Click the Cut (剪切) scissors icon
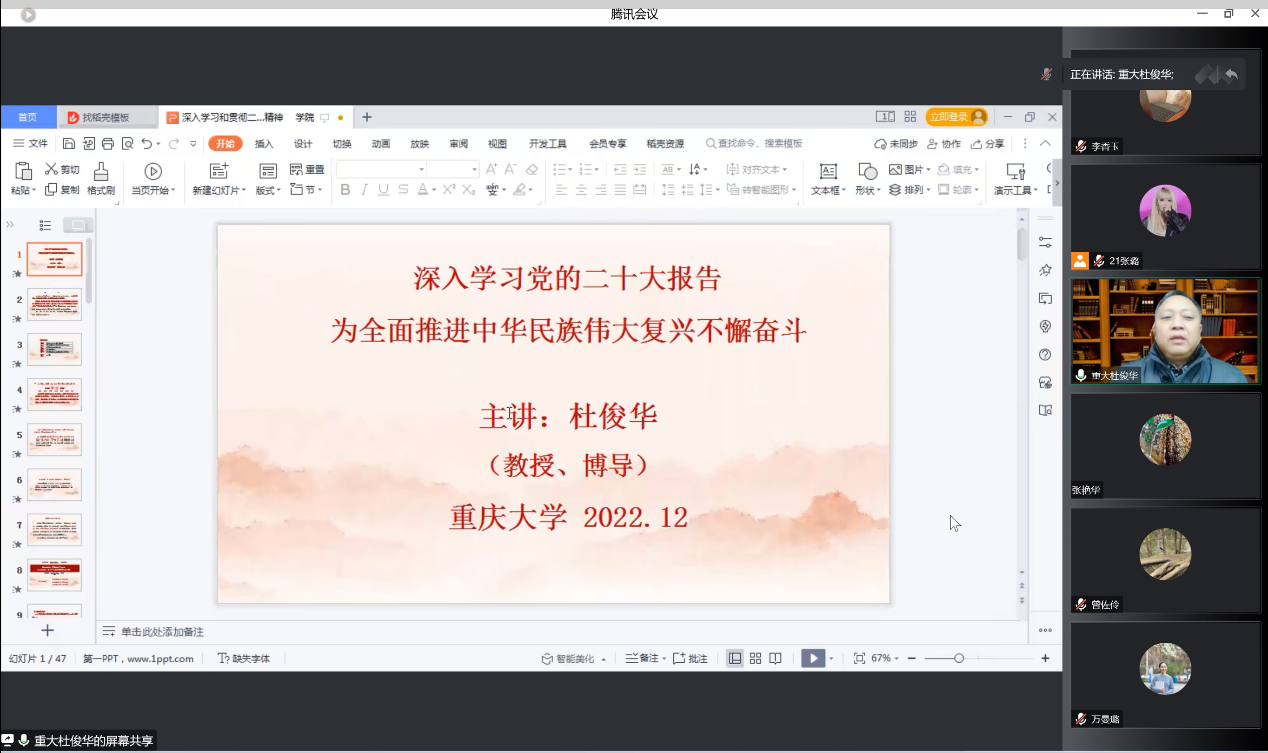 coord(51,170)
